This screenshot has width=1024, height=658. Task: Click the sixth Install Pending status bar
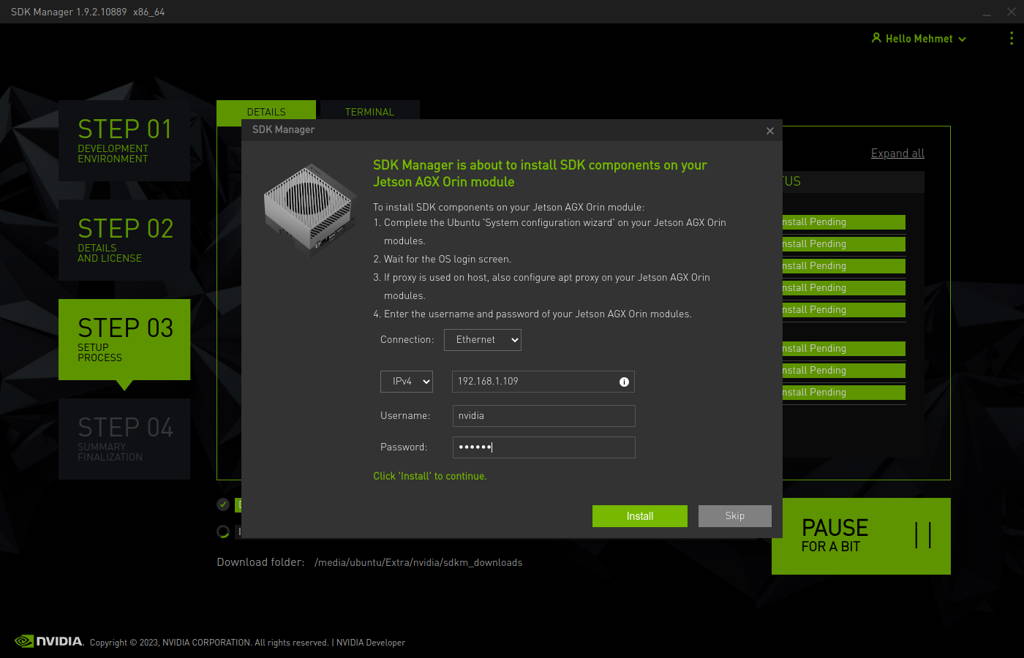click(844, 348)
